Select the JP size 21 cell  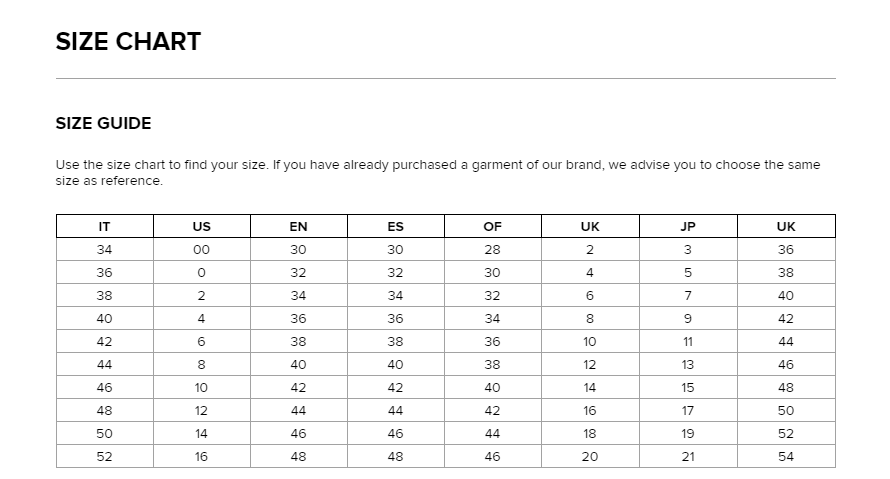point(688,456)
